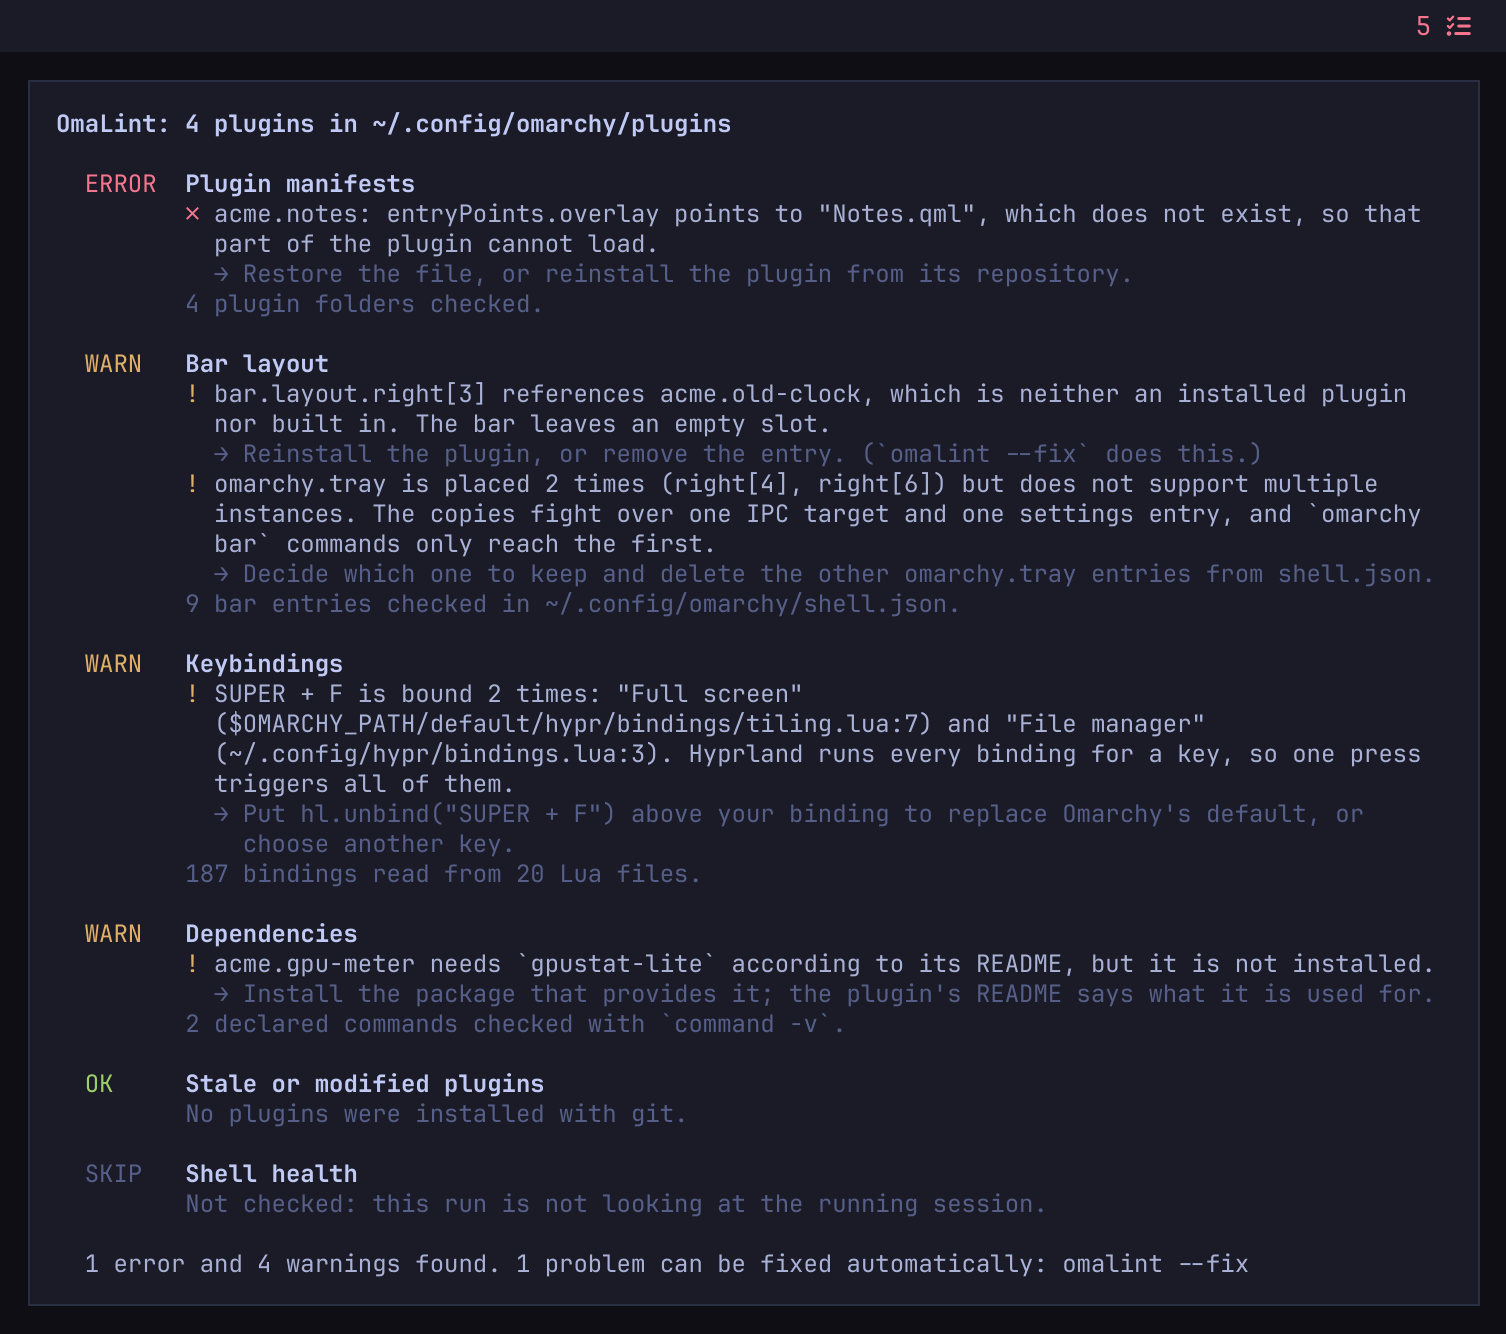The height and width of the screenshot is (1334, 1506).
Task: Click "187 bindings read from 20 Lua files."
Action: click(x=443, y=874)
